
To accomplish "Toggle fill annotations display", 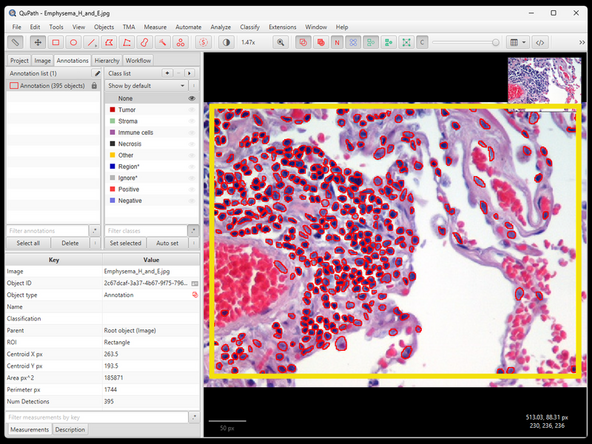I will 321,42.
